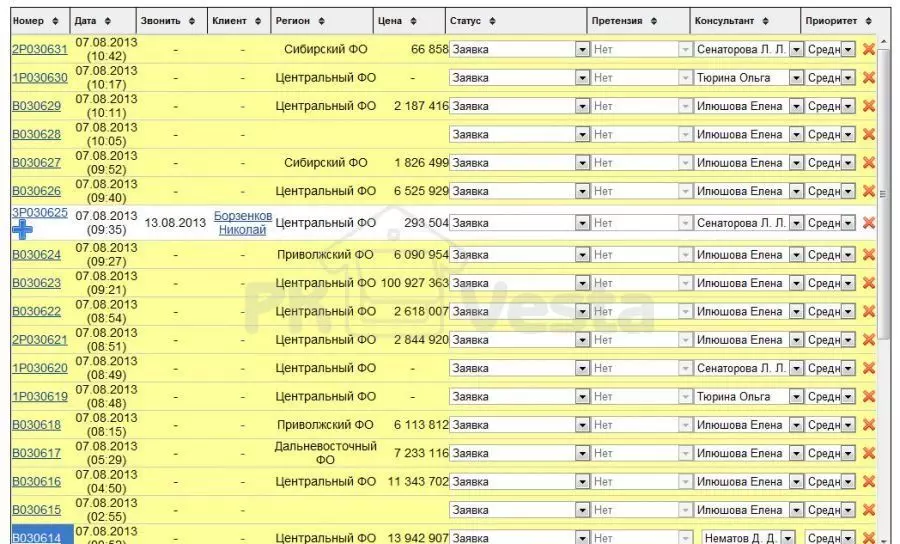The width and height of the screenshot is (900, 544).
Task: Remove order B030615 using red X
Action: (x=868, y=510)
